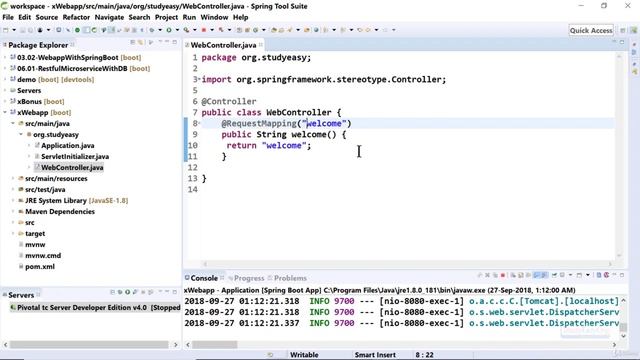
Task: Click the "welcome" return string on line 10
Action: tap(284, 145)
